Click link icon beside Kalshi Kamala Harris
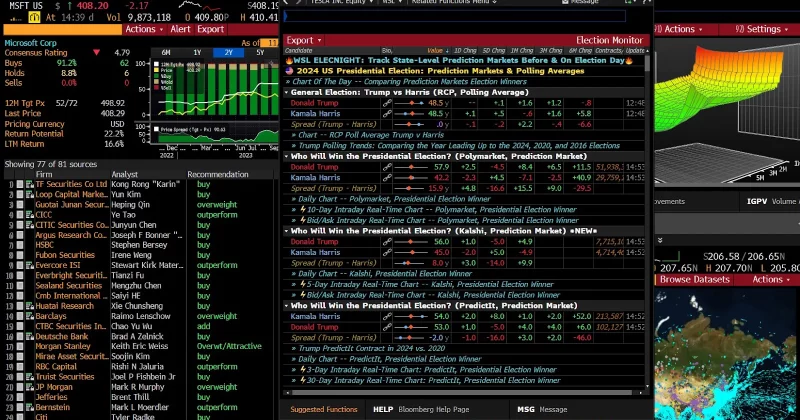Image resolution: width=800 pixels, height=420 pixels. [387, 253]
